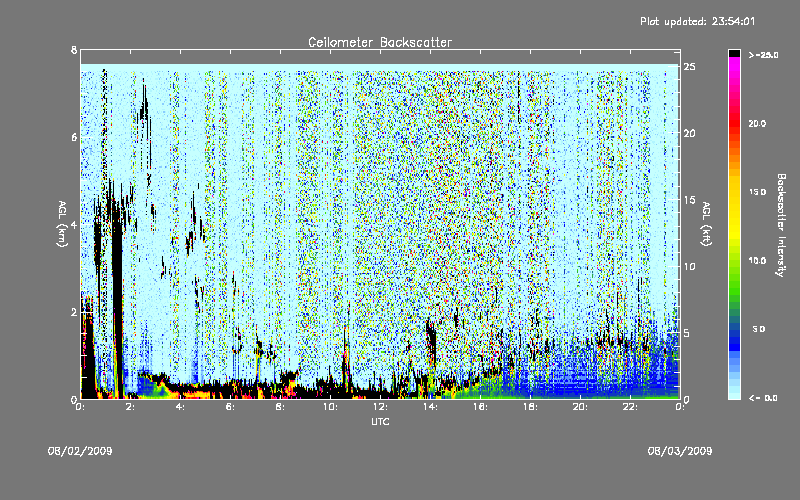
Task: Click the 'Backscatter Intensity' colorbar label
Action: pyautogui.click(x=781, y=225)
